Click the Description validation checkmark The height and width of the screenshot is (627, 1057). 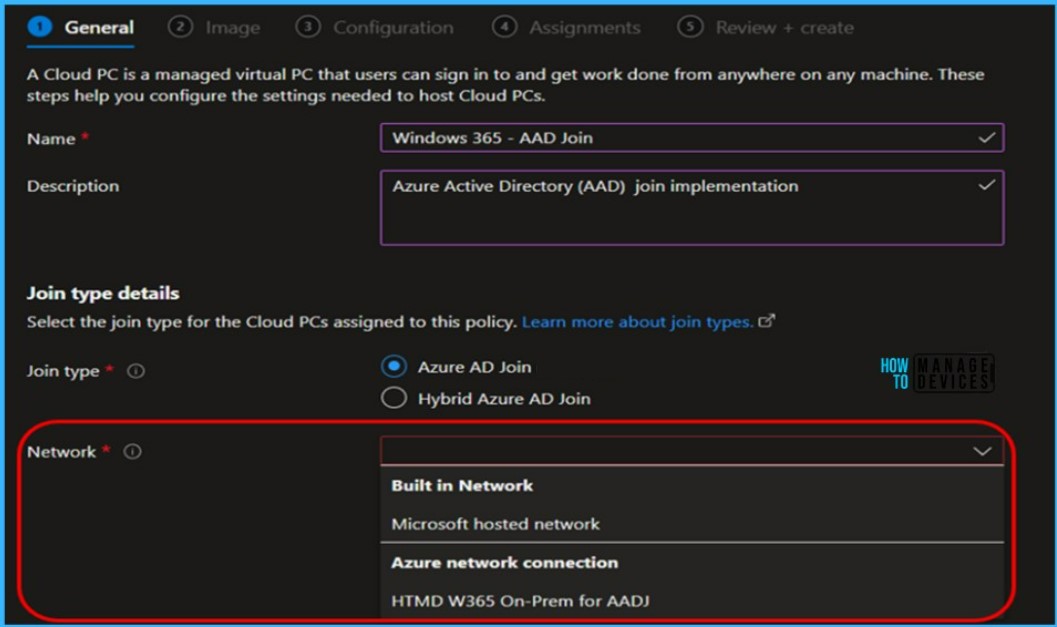tap(986, 185)
